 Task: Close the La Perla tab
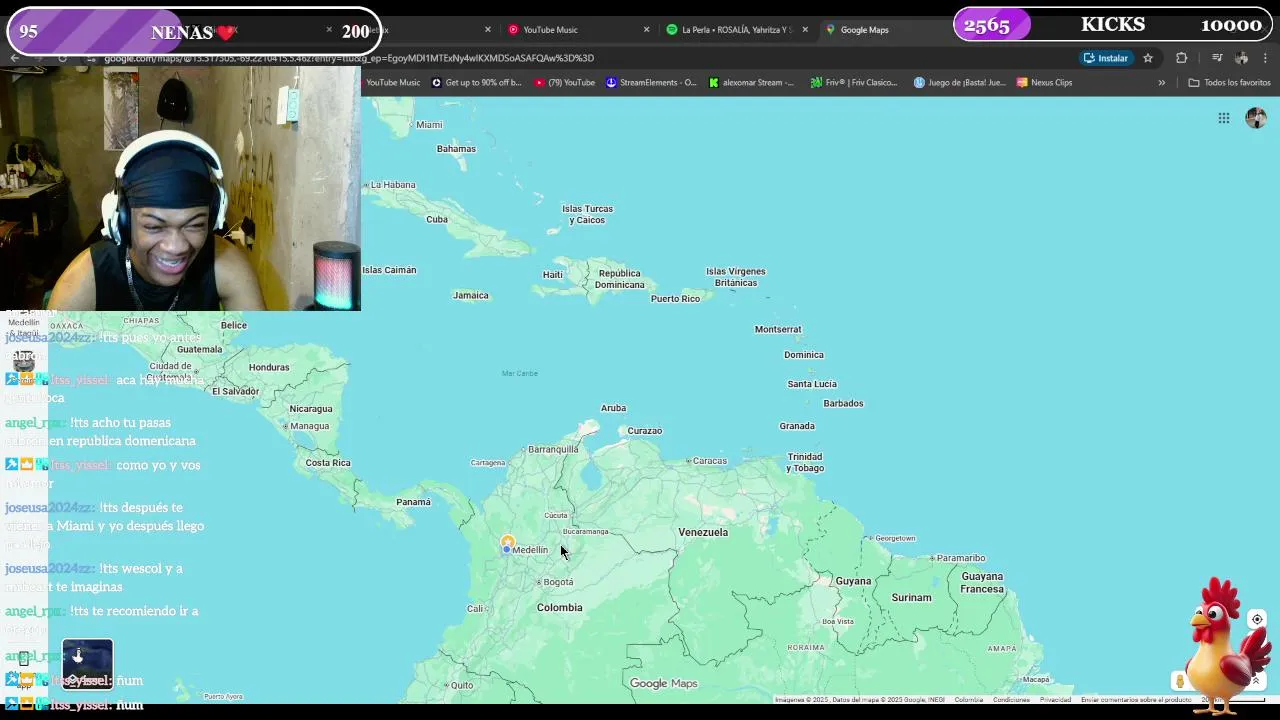click(x=805, y=30)
